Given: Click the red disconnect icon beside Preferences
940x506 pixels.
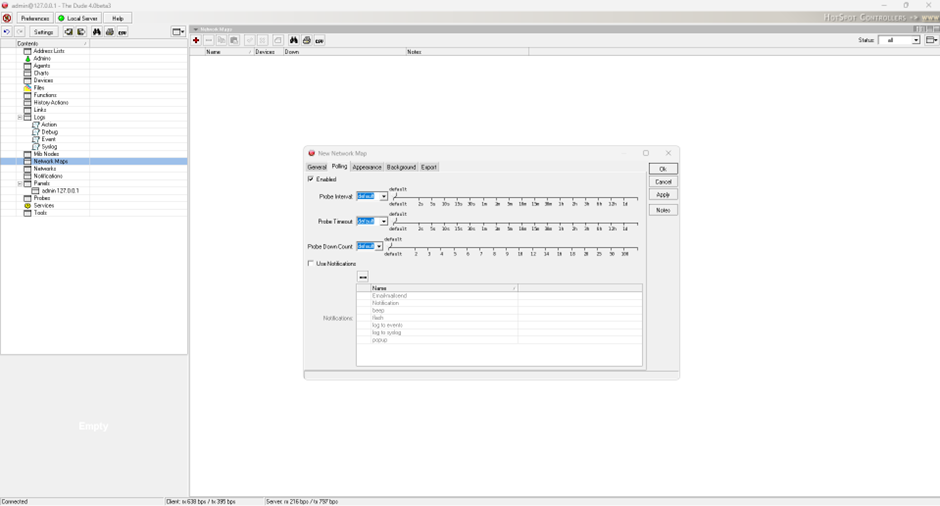Looking at the screenshot, I should pyautogui.click(x=7, y=18).
